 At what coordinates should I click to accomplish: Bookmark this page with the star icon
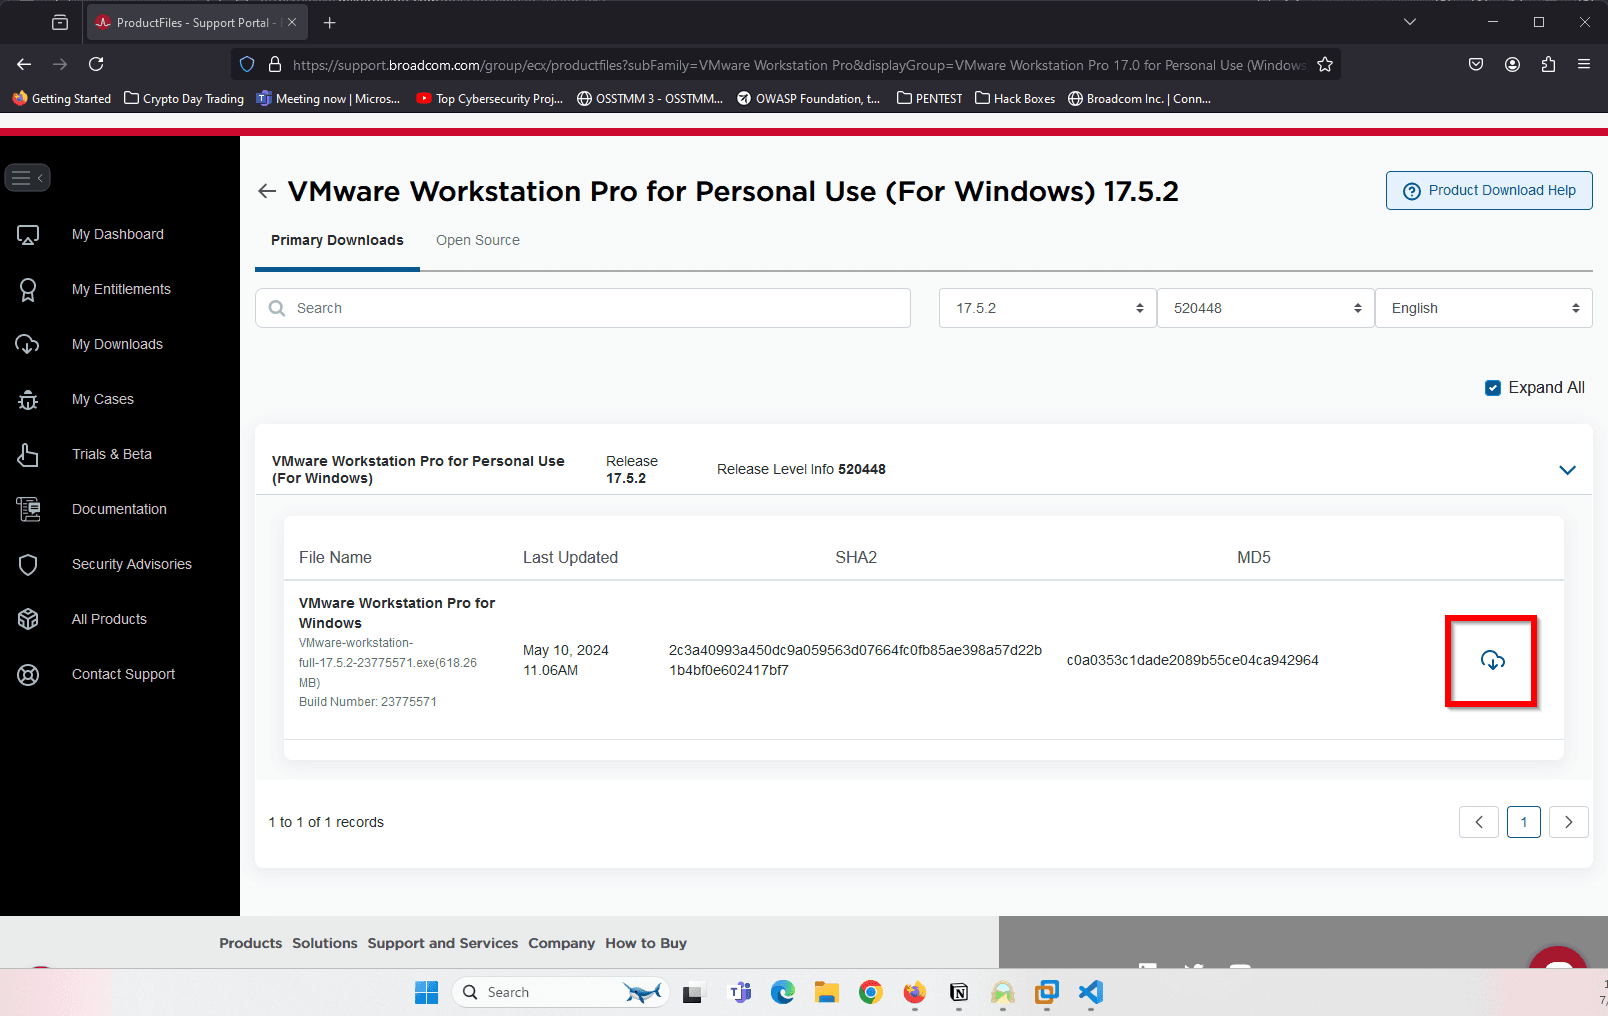coord(1325,65)
